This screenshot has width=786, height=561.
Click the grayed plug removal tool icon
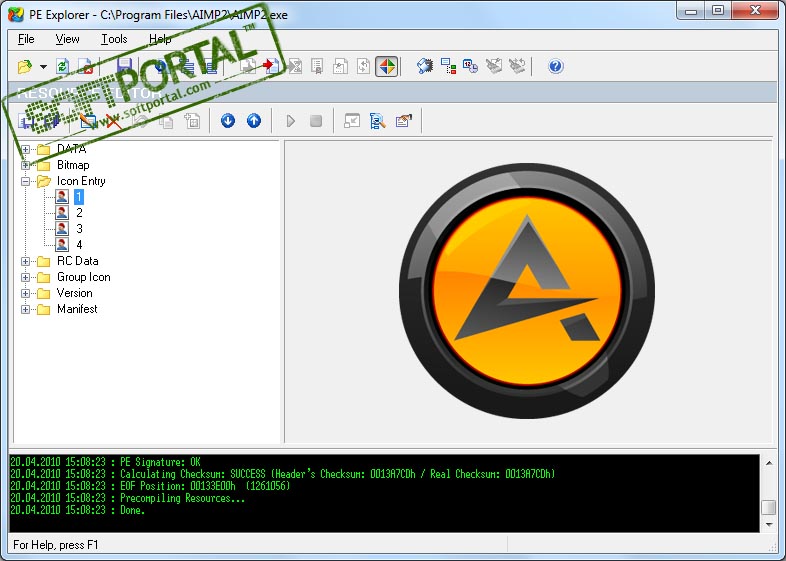point(494,66)
